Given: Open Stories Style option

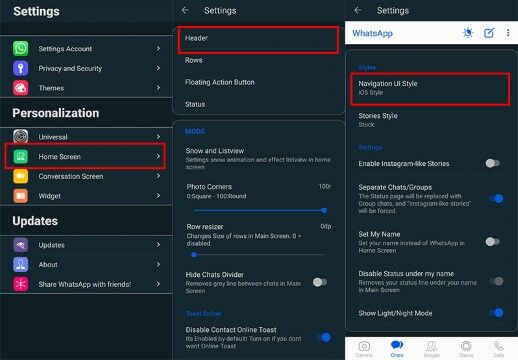Looking at the screenshot, I should coord(430,120).
